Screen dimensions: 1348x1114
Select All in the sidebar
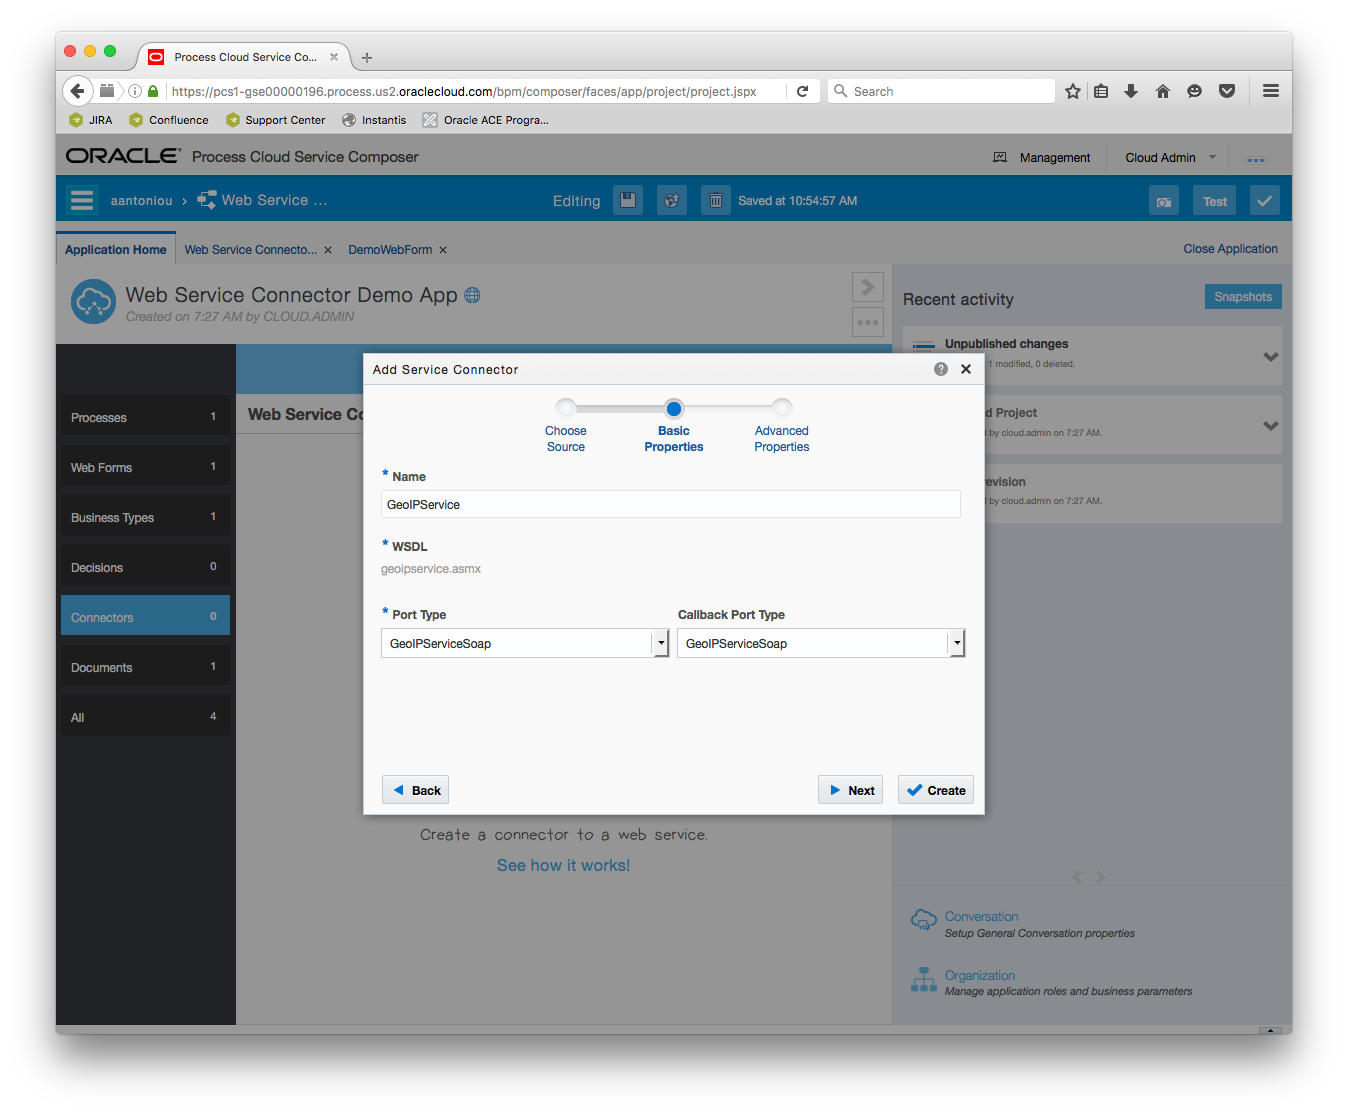coord(145,717)
